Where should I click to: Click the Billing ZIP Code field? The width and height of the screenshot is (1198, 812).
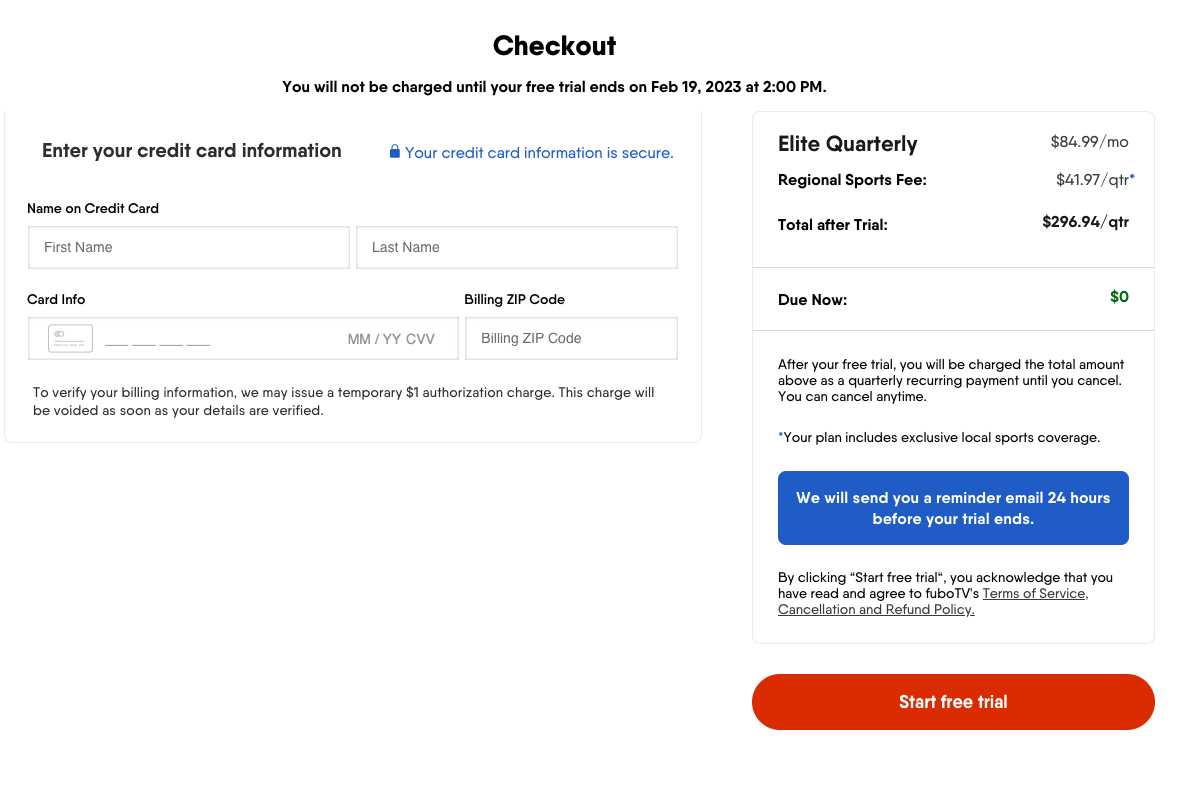[571, 338]
